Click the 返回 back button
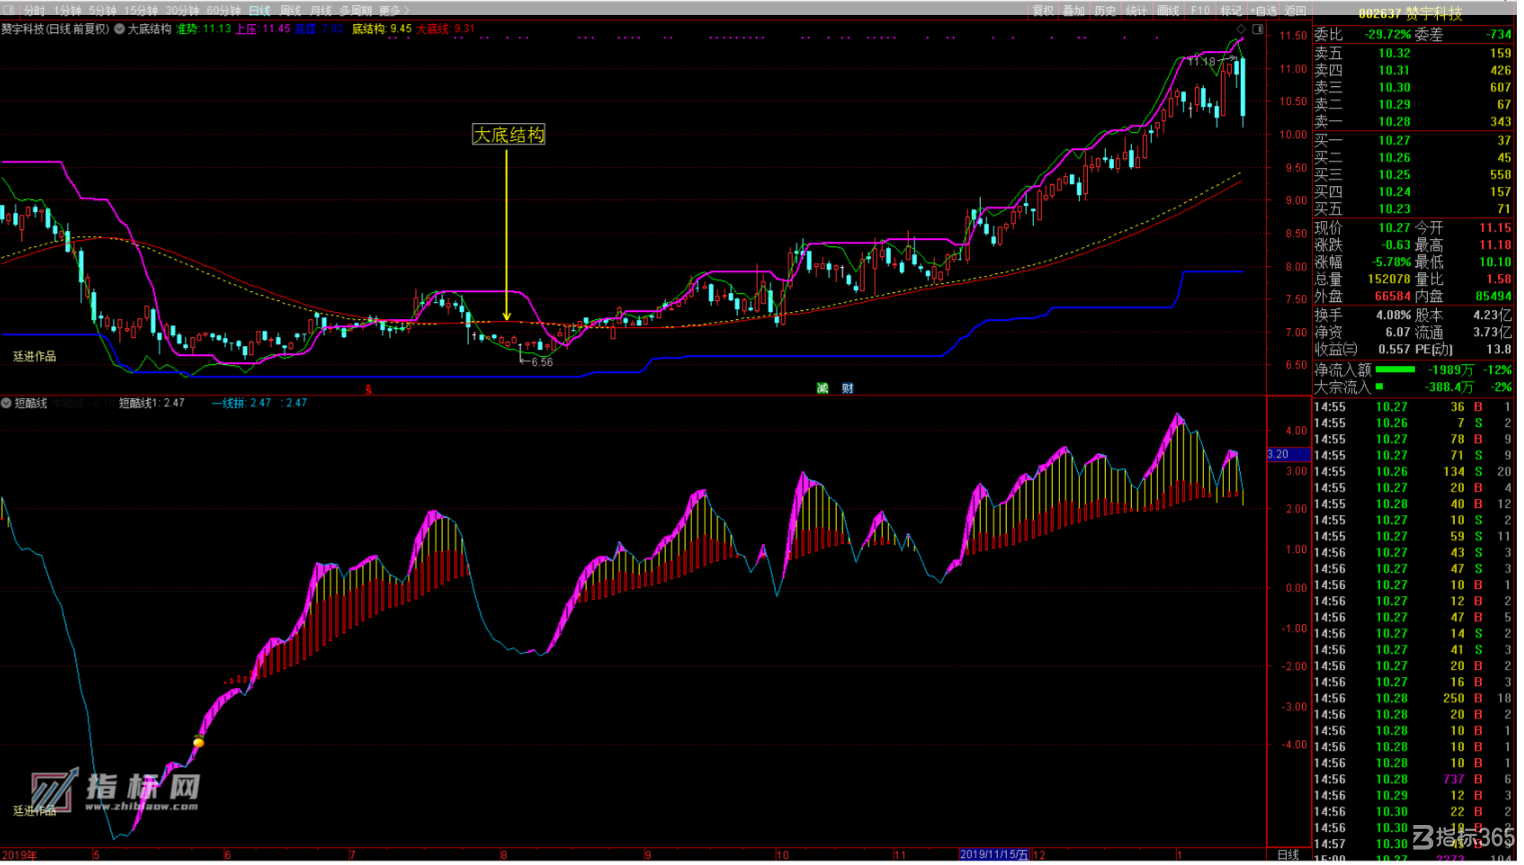The width and height of the screenshot is (1524, 865). click(1295, 10)
